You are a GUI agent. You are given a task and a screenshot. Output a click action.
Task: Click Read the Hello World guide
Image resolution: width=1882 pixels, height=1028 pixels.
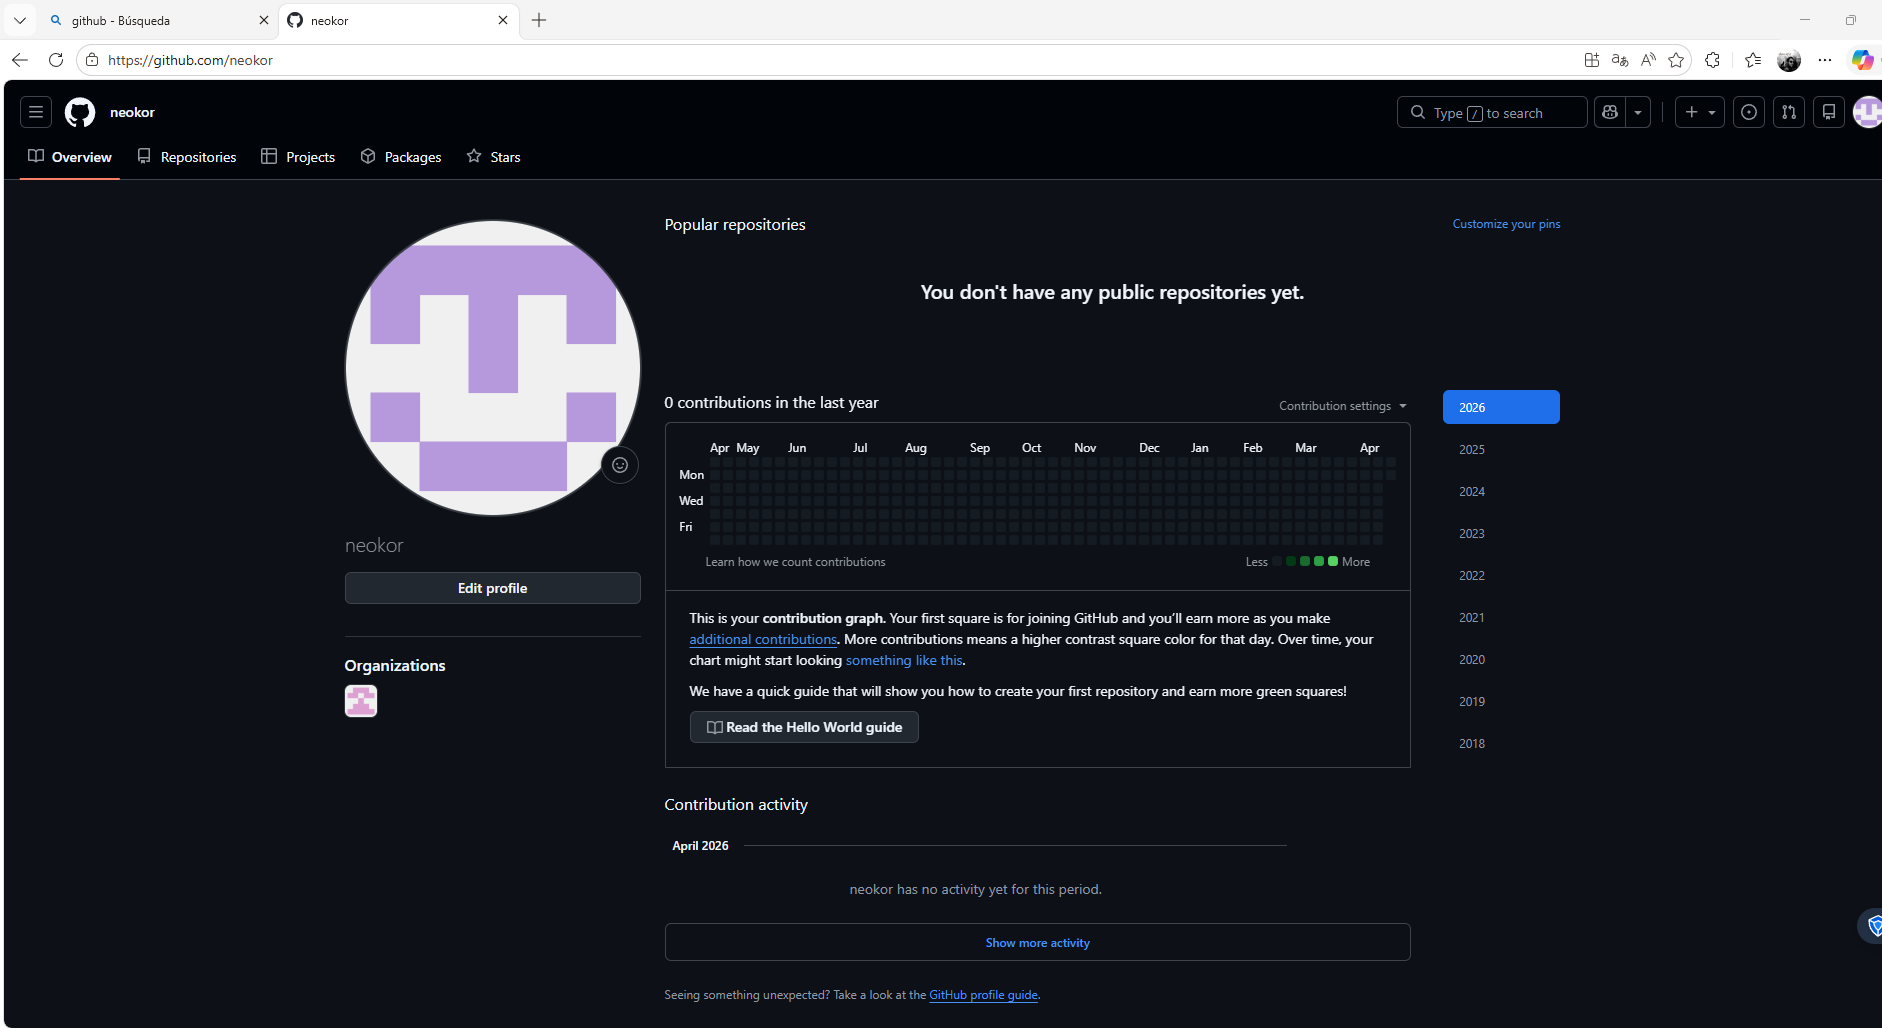tap(804, 727)
